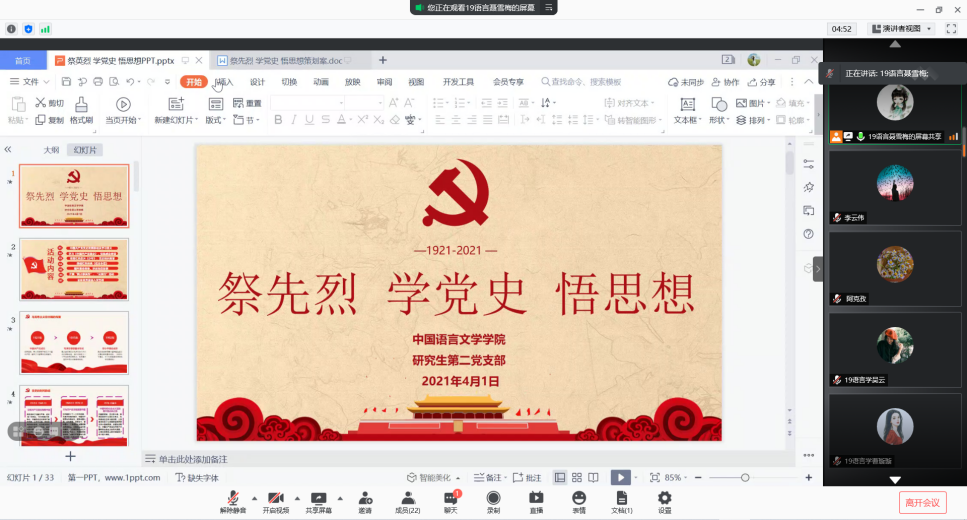Select slide 2 thumbnail (活动内容)
The width and height of the screenshot is (967, 520).
(74, 270)
